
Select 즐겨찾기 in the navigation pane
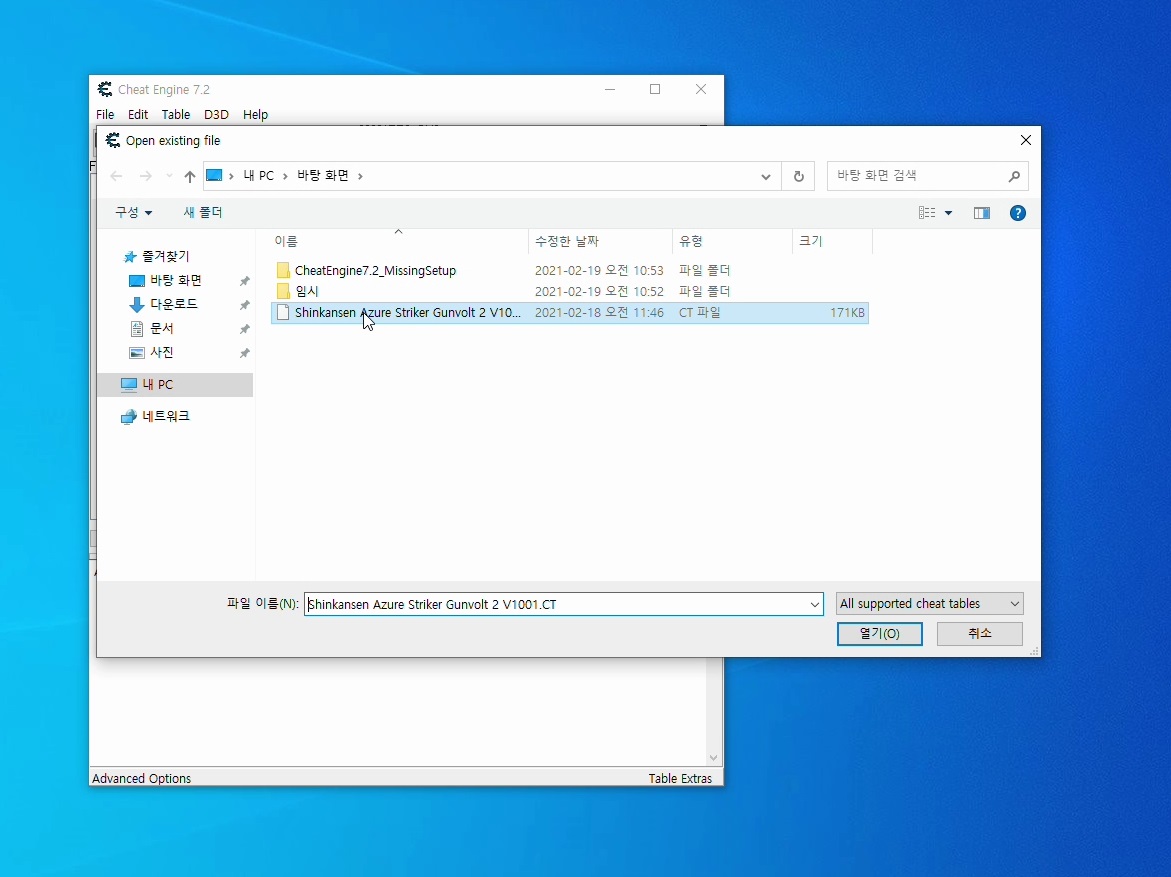point(166,256)
